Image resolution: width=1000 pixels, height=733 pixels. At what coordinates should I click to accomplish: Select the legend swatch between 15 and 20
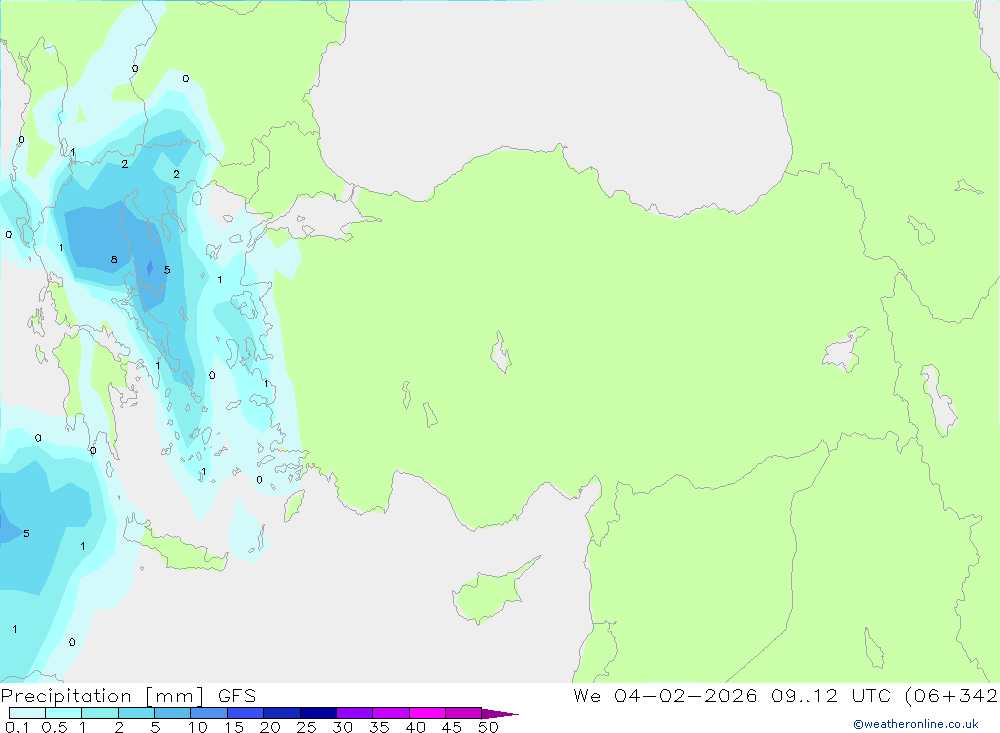pos(245,713)
